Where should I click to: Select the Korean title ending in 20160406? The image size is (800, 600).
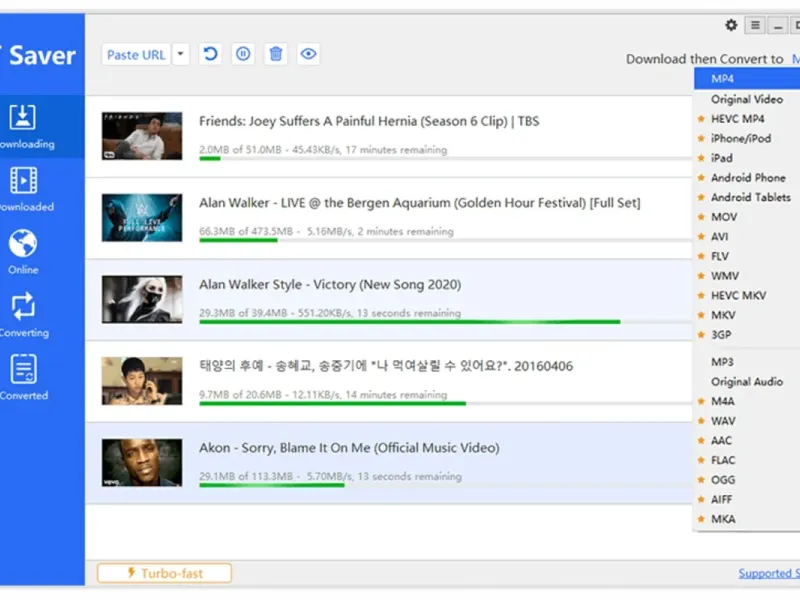[386, 366]
